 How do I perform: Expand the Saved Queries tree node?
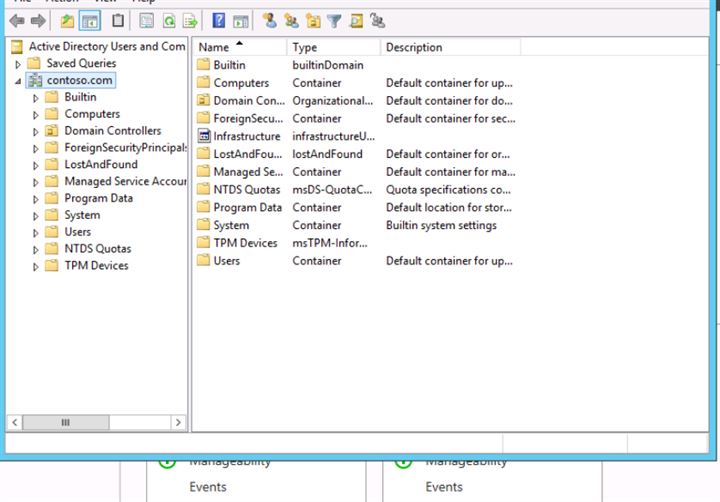19,63
